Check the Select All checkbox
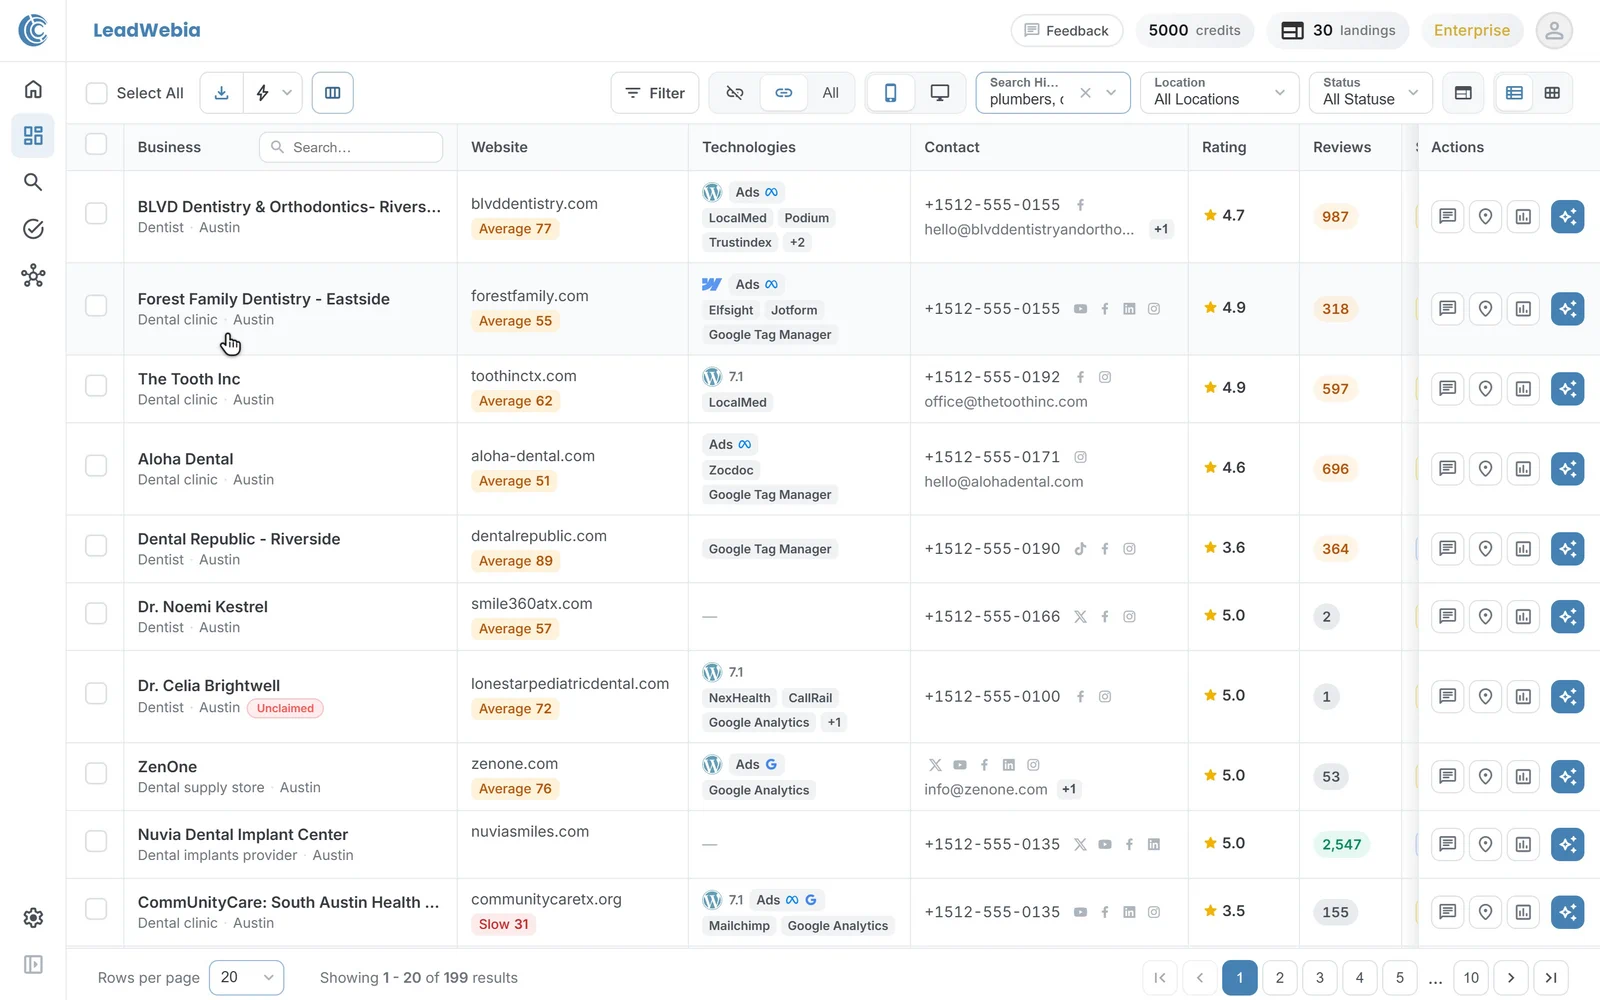 [96, 93]
